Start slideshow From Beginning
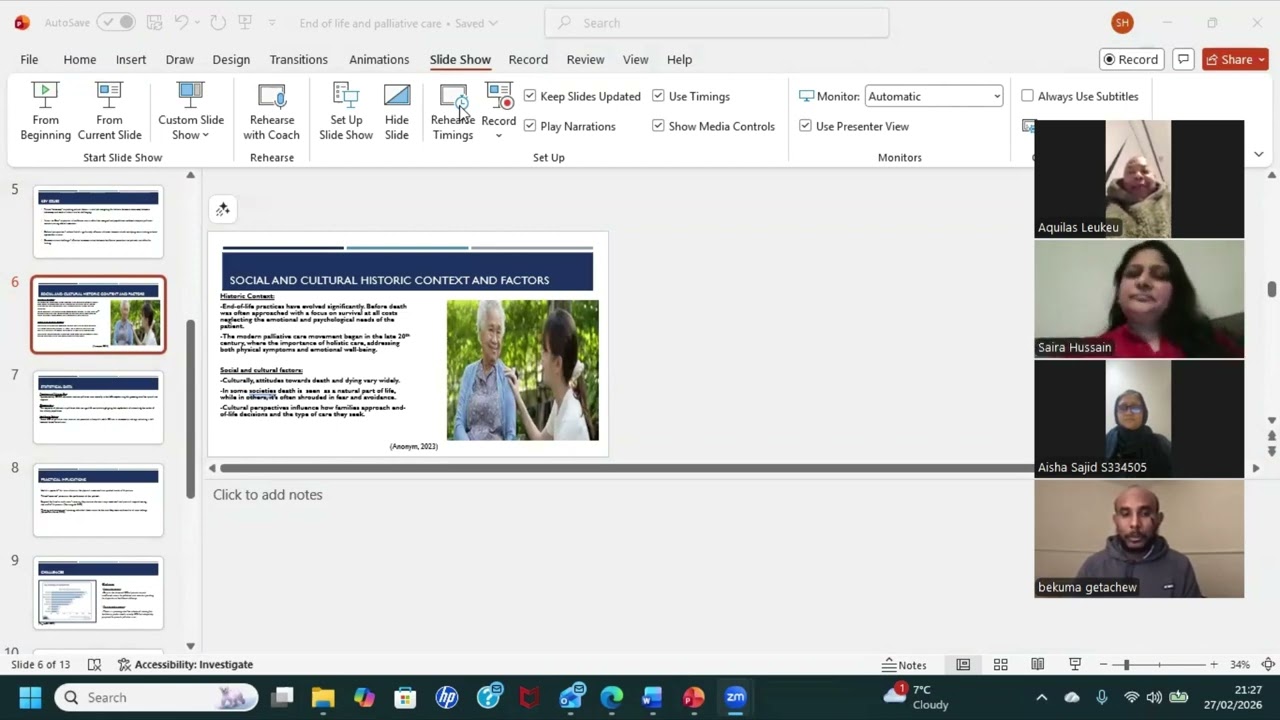Viewport: 1280px width, 720px height. pyautogui.click(x=45, y=111)
